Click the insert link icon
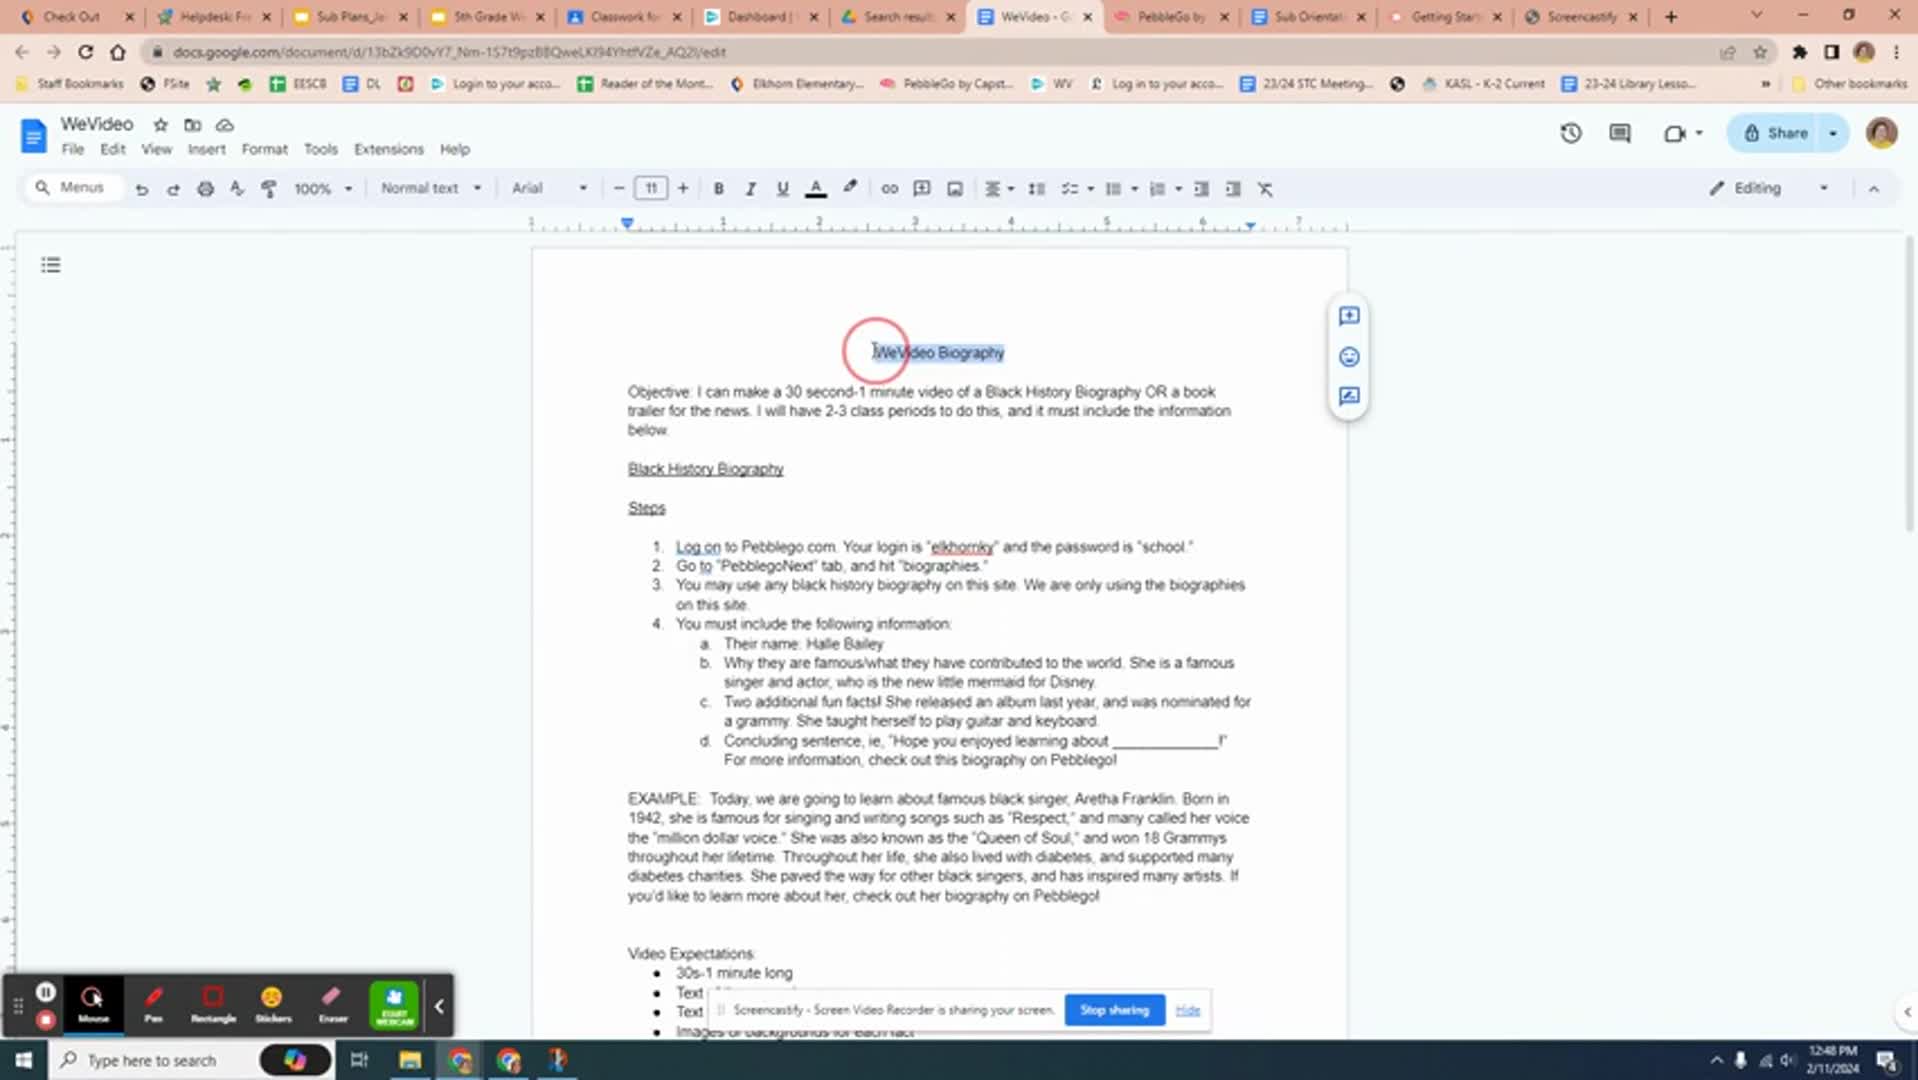1918x1080 pixels. (889, 189)
